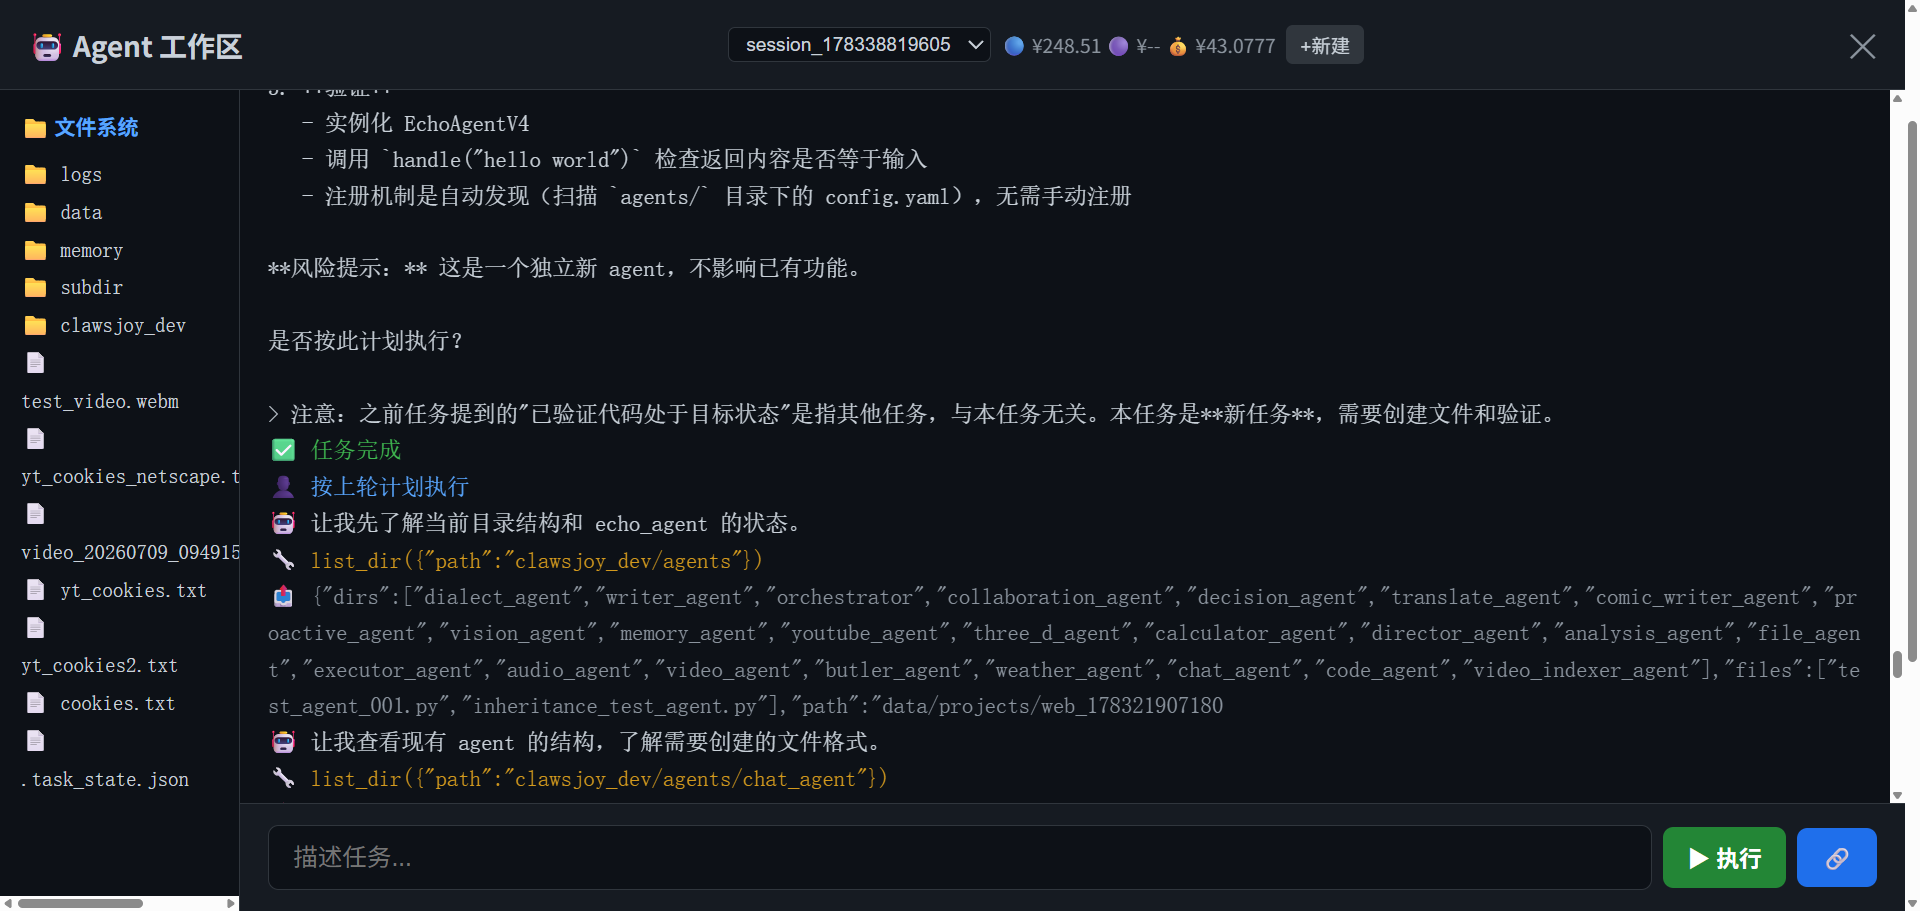Click the +新建 button
Image resolution: width=1920 pixels, height=911 pixels.
1324,45
